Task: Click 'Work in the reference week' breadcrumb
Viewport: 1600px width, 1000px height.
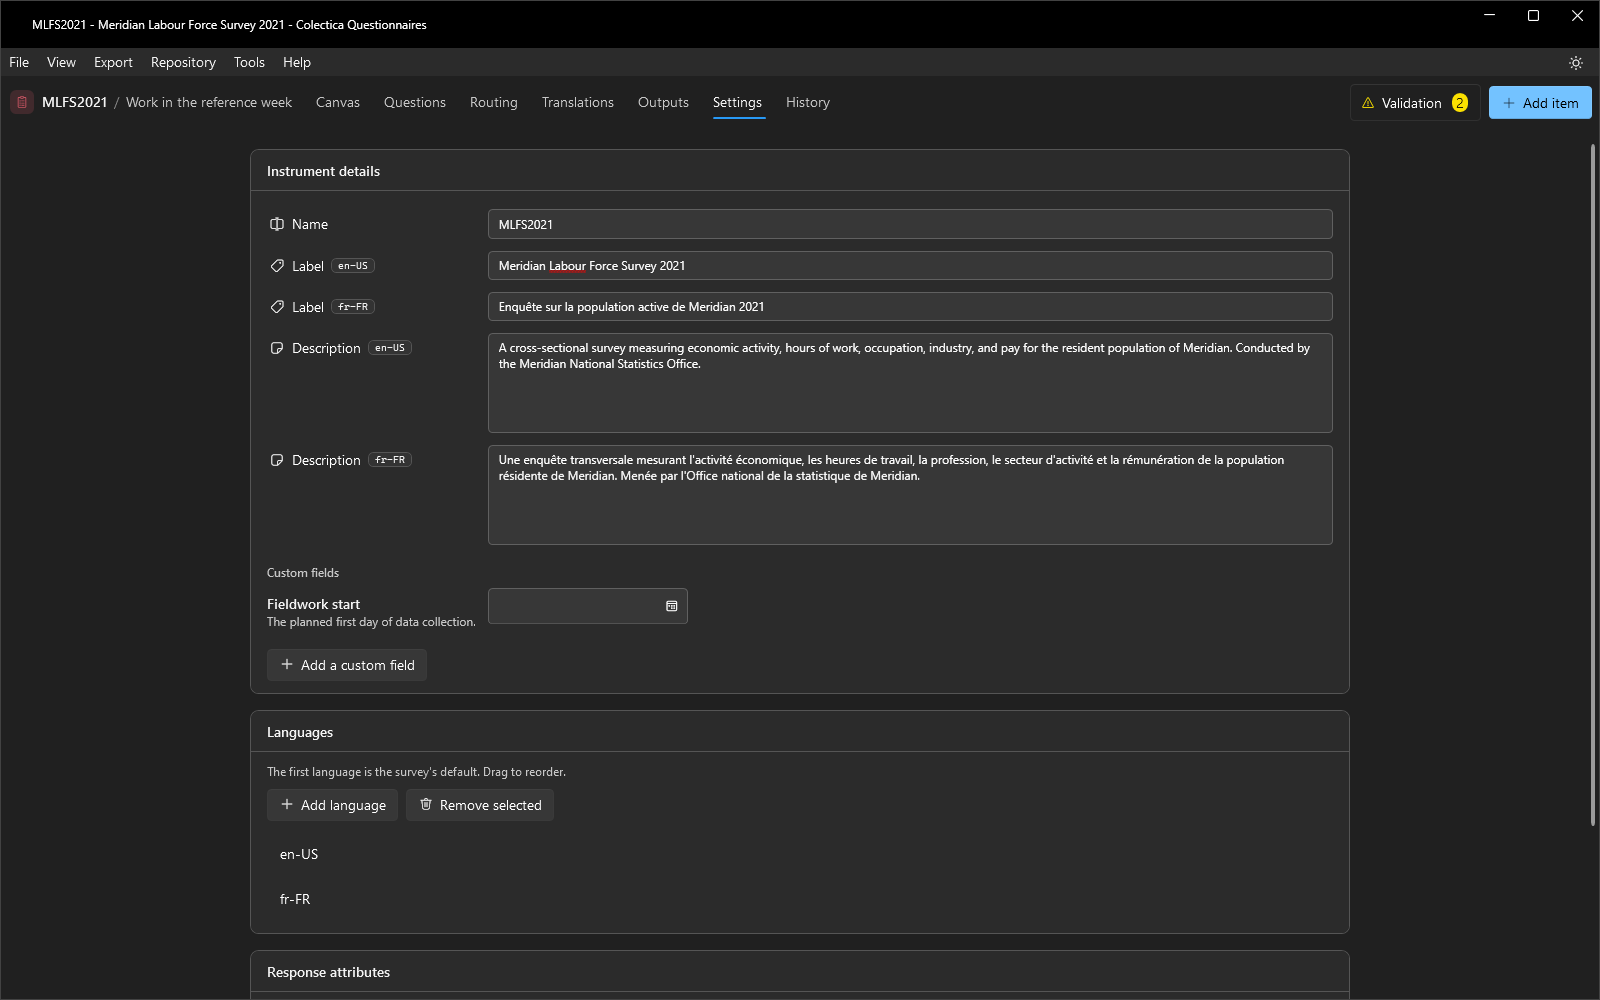Action: pyautogui.click(x=209, y=102)
